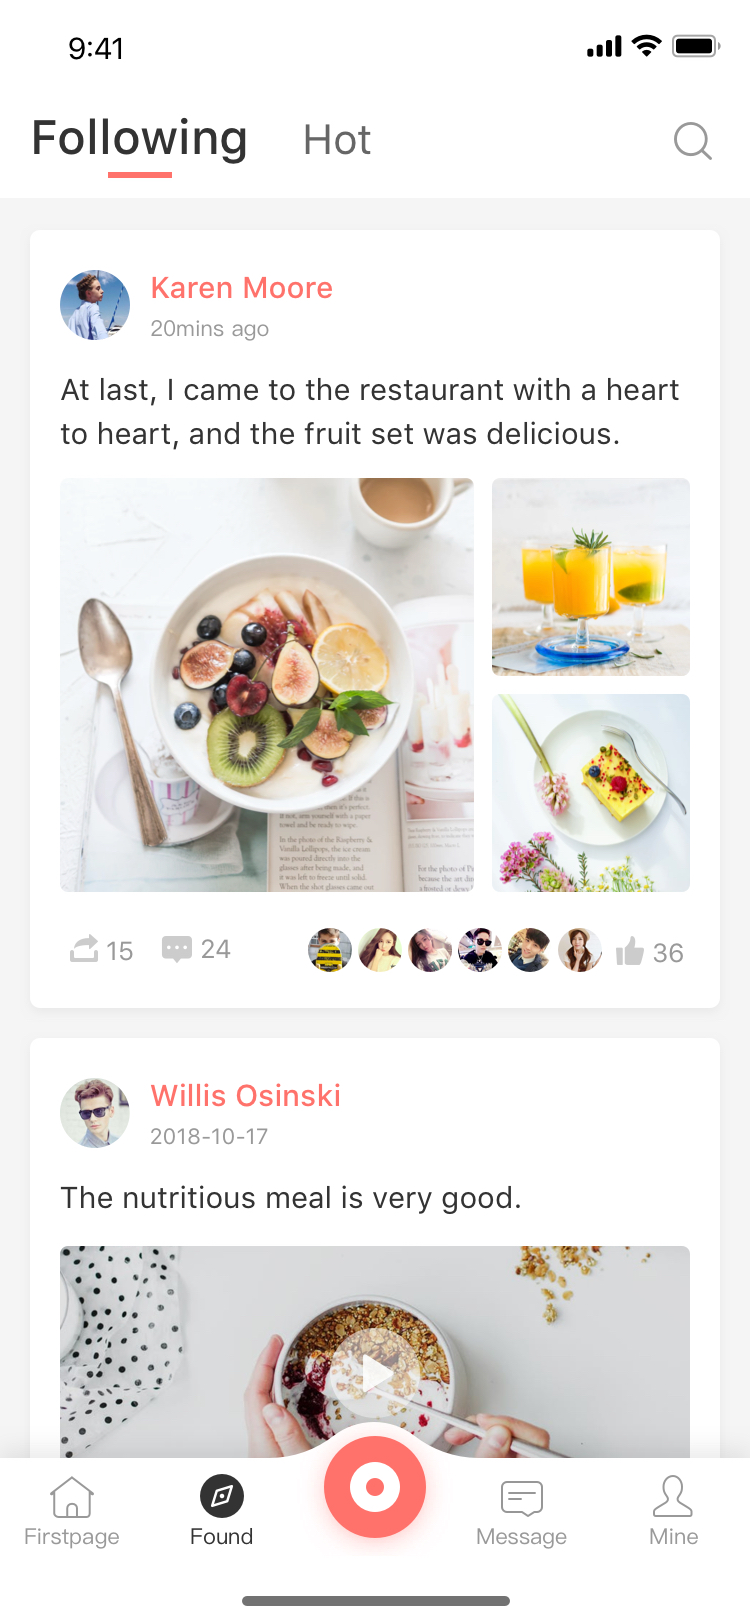750x1624 pixels.
Task: Tap the share icon with count 15
Action: pos(84,948)
